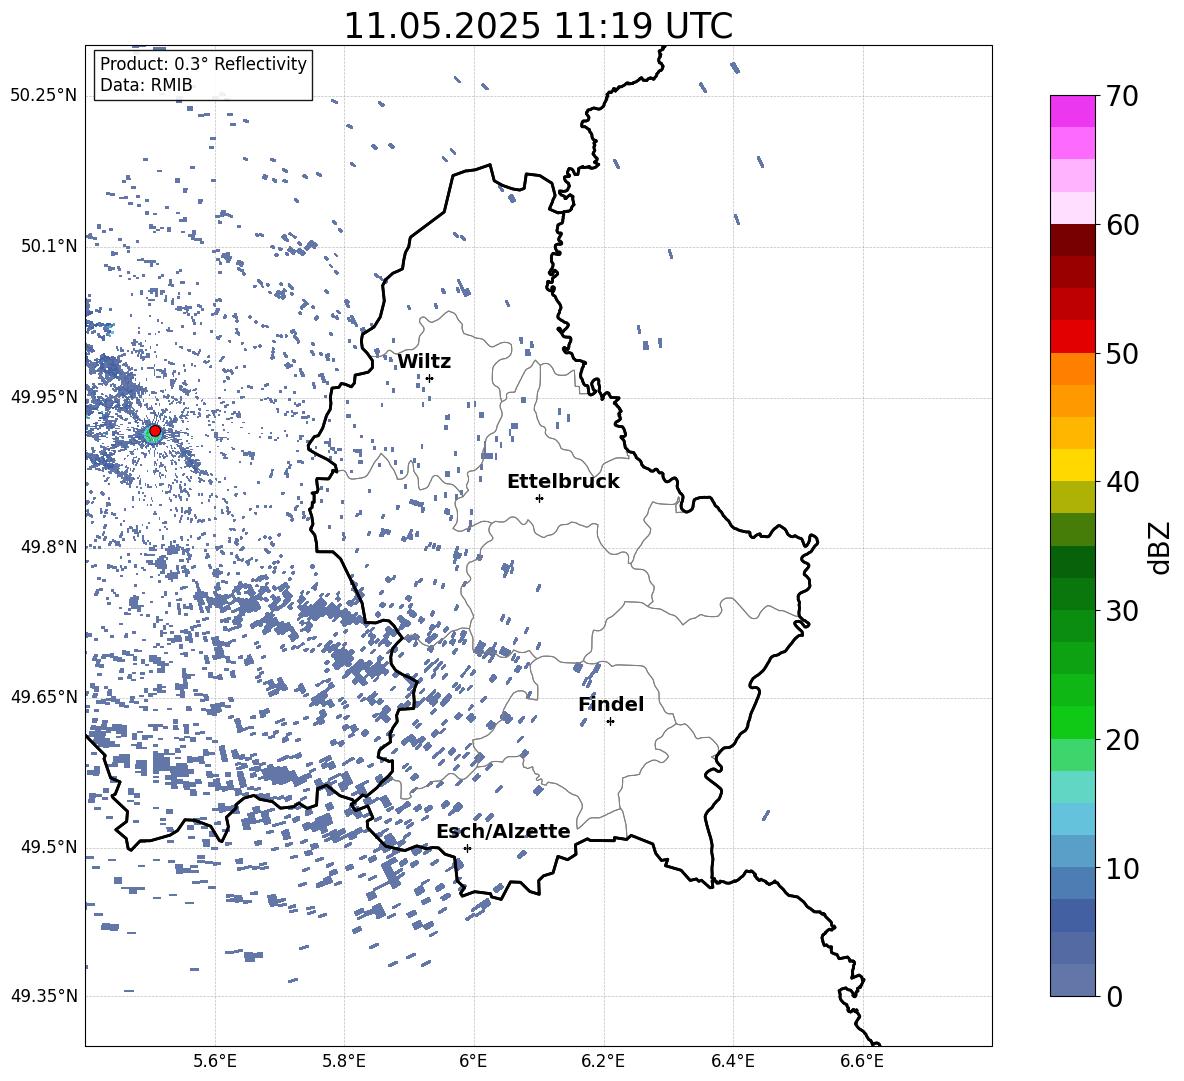Click the 6.6°E longitude label
The width and height of the screenshot is (1184, 1081).
(x=862, y=1061)
